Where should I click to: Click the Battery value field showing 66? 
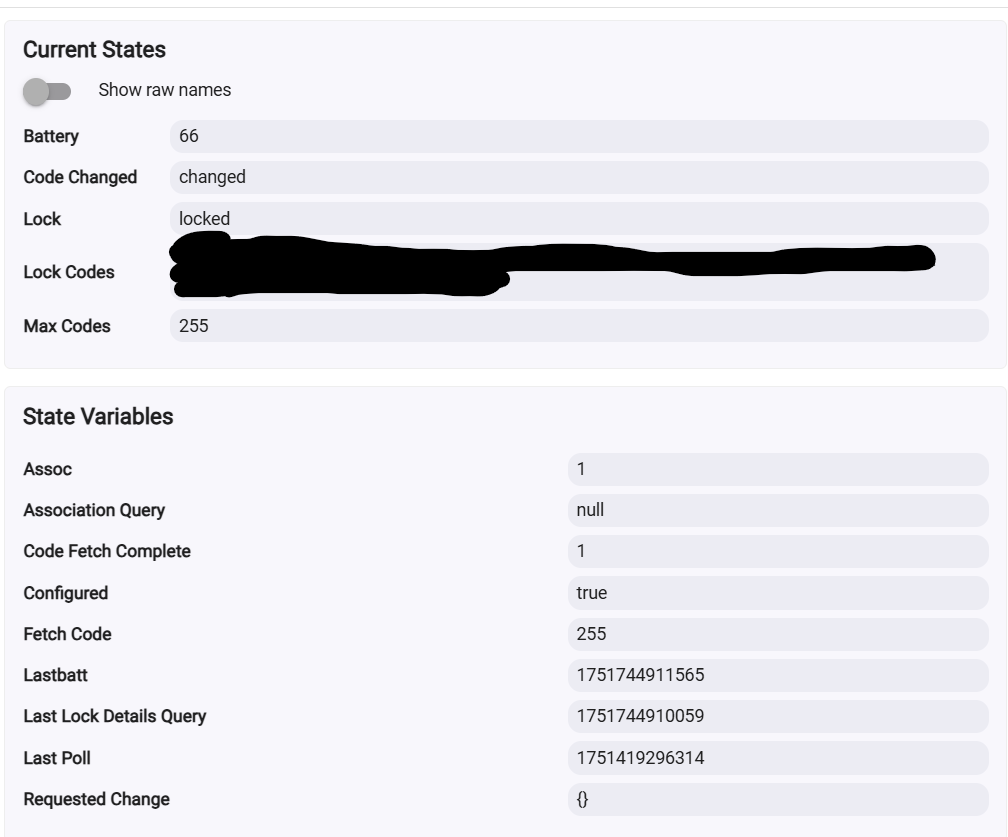point(579,136)
